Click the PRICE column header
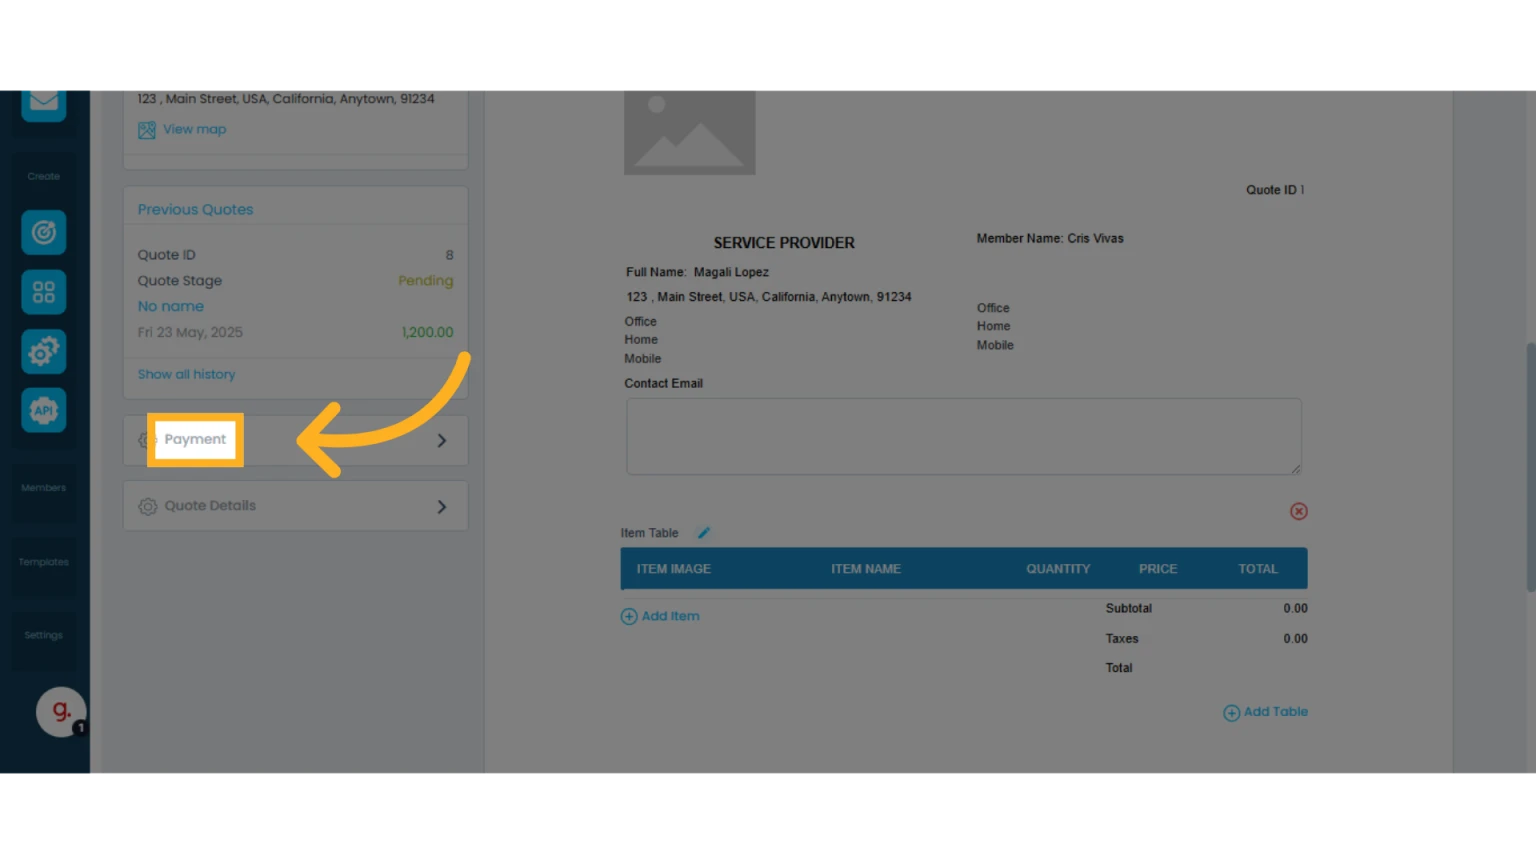The height and width of the screenshot is (864, 1536). click(x=1158, y=569)
